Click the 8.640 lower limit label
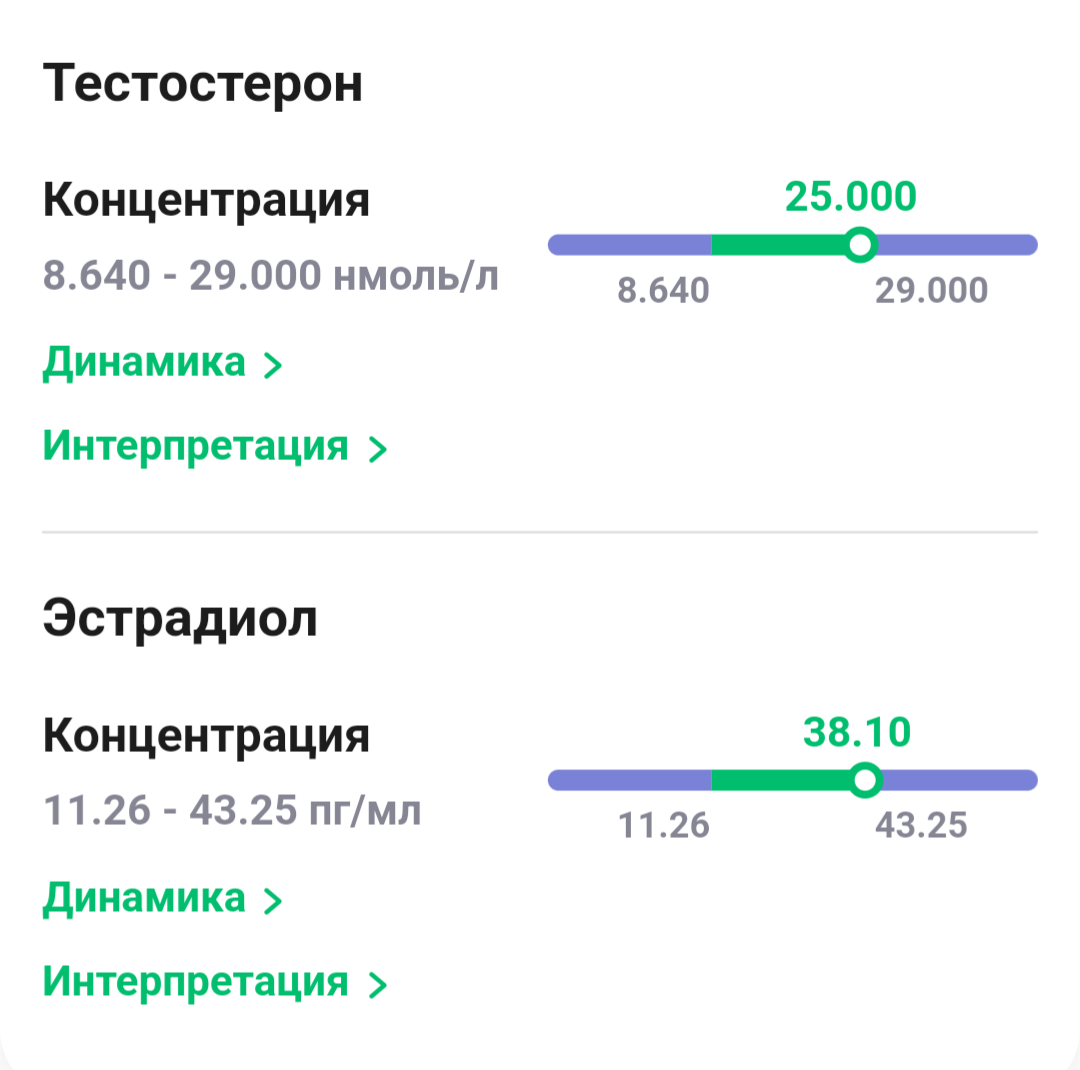The height and width of the screenshot is (1070, 1080). [x=663, y=291]
